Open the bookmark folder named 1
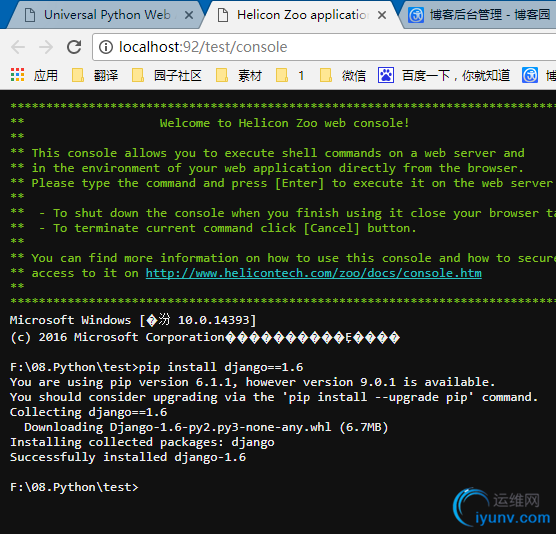The width and height of the screenshot is (556, 534). click(290, 75)
